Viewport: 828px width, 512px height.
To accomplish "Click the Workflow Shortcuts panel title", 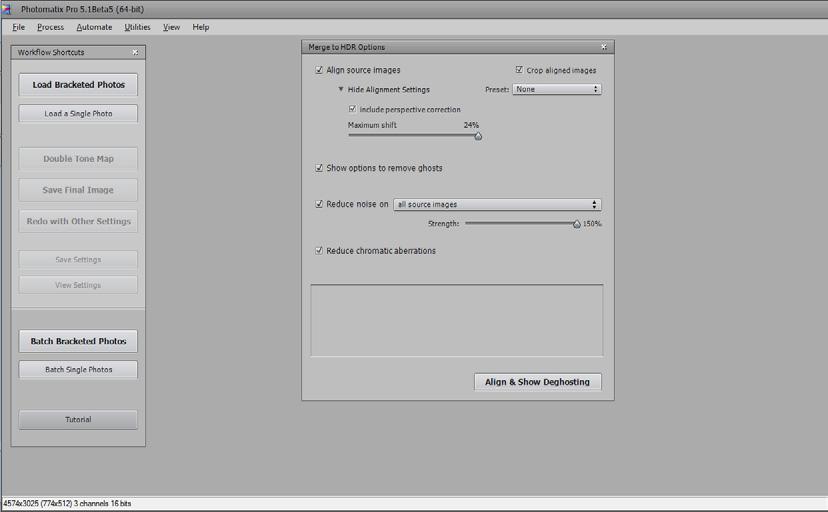I will coord(51,52).
